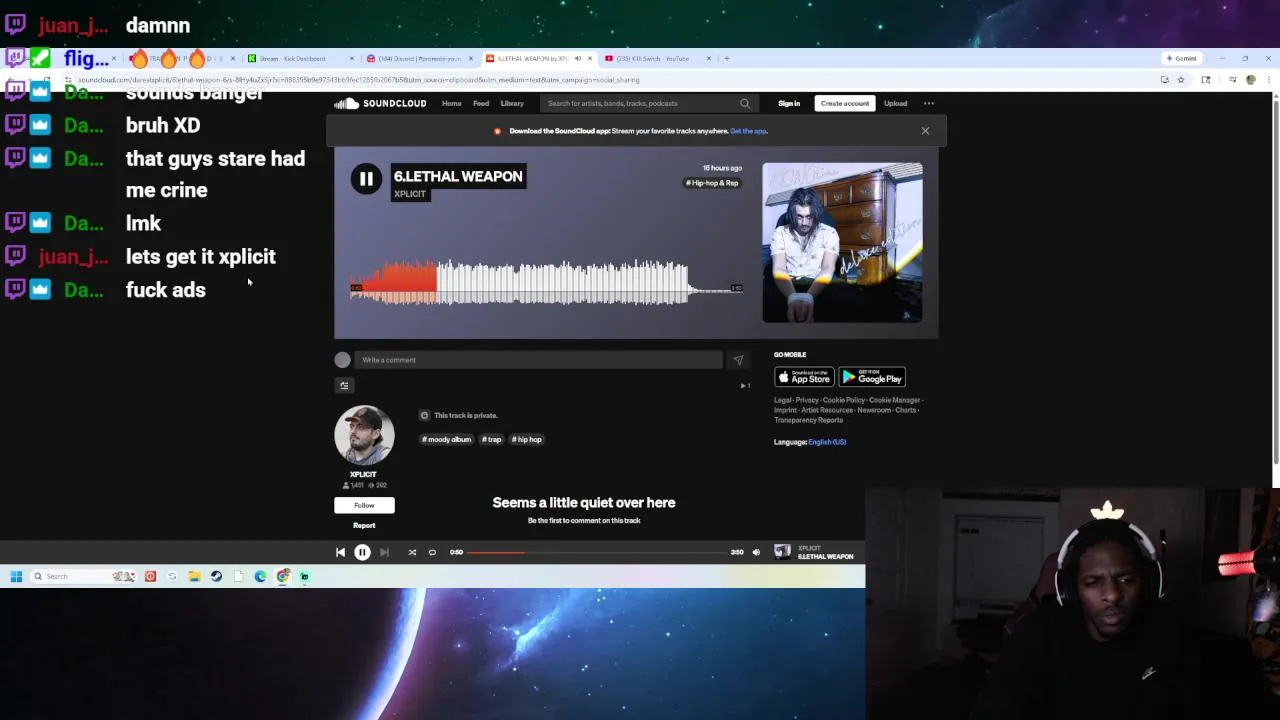Click the magnifier search icon in SoundCloud header

coord(745,103)
